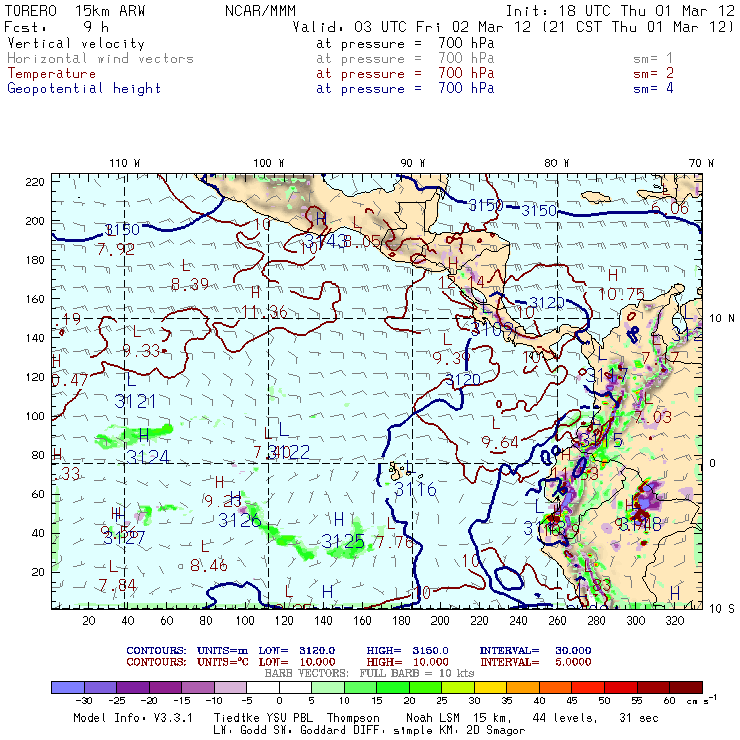This screenshot has height=740, width=740.
Task: Select the red "8.46" temperature value
Action: click(x=209, y=565)
